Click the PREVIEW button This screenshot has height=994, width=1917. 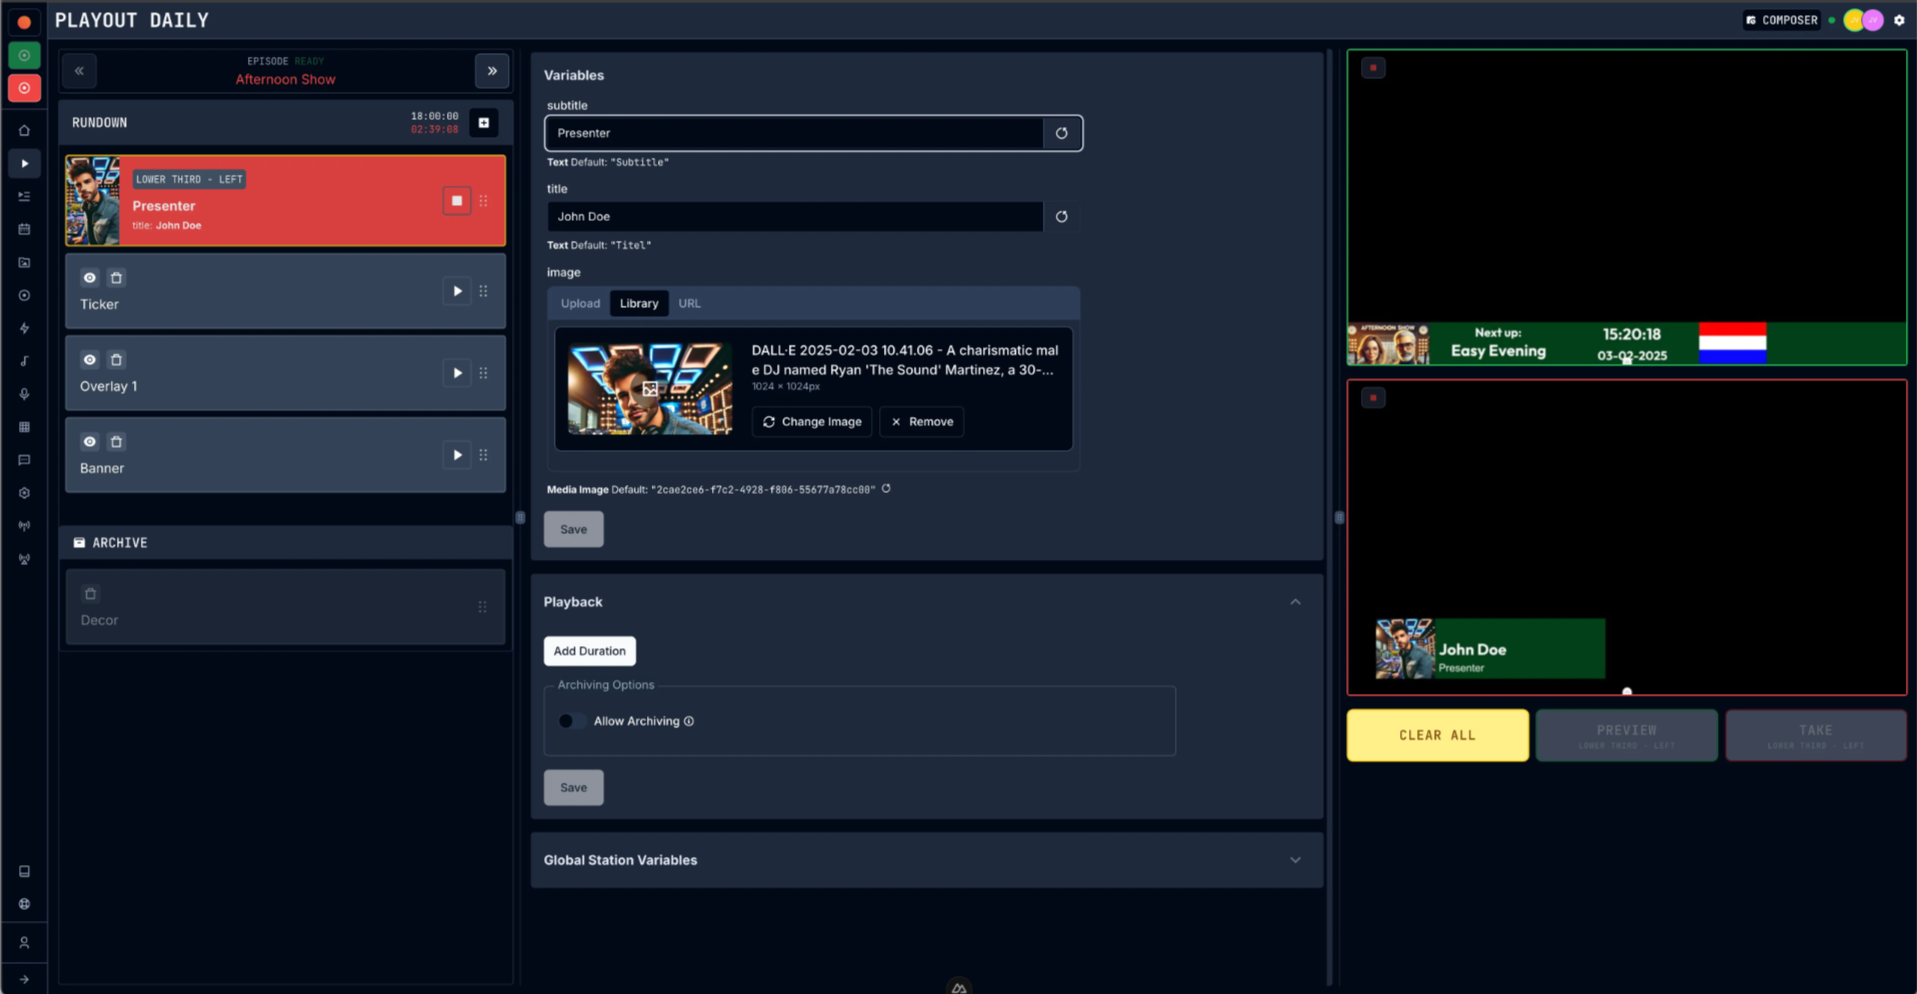click(x=1627, y=736)
